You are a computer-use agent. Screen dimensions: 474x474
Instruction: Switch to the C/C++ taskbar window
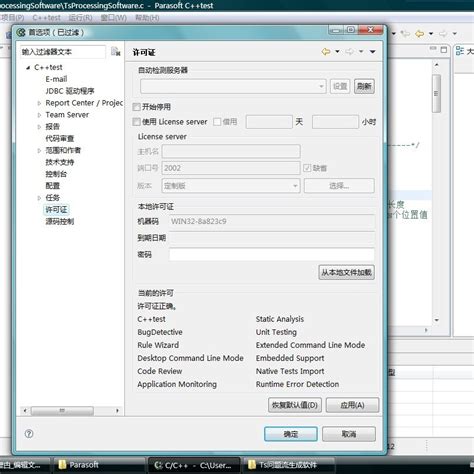tap(194, 465)
